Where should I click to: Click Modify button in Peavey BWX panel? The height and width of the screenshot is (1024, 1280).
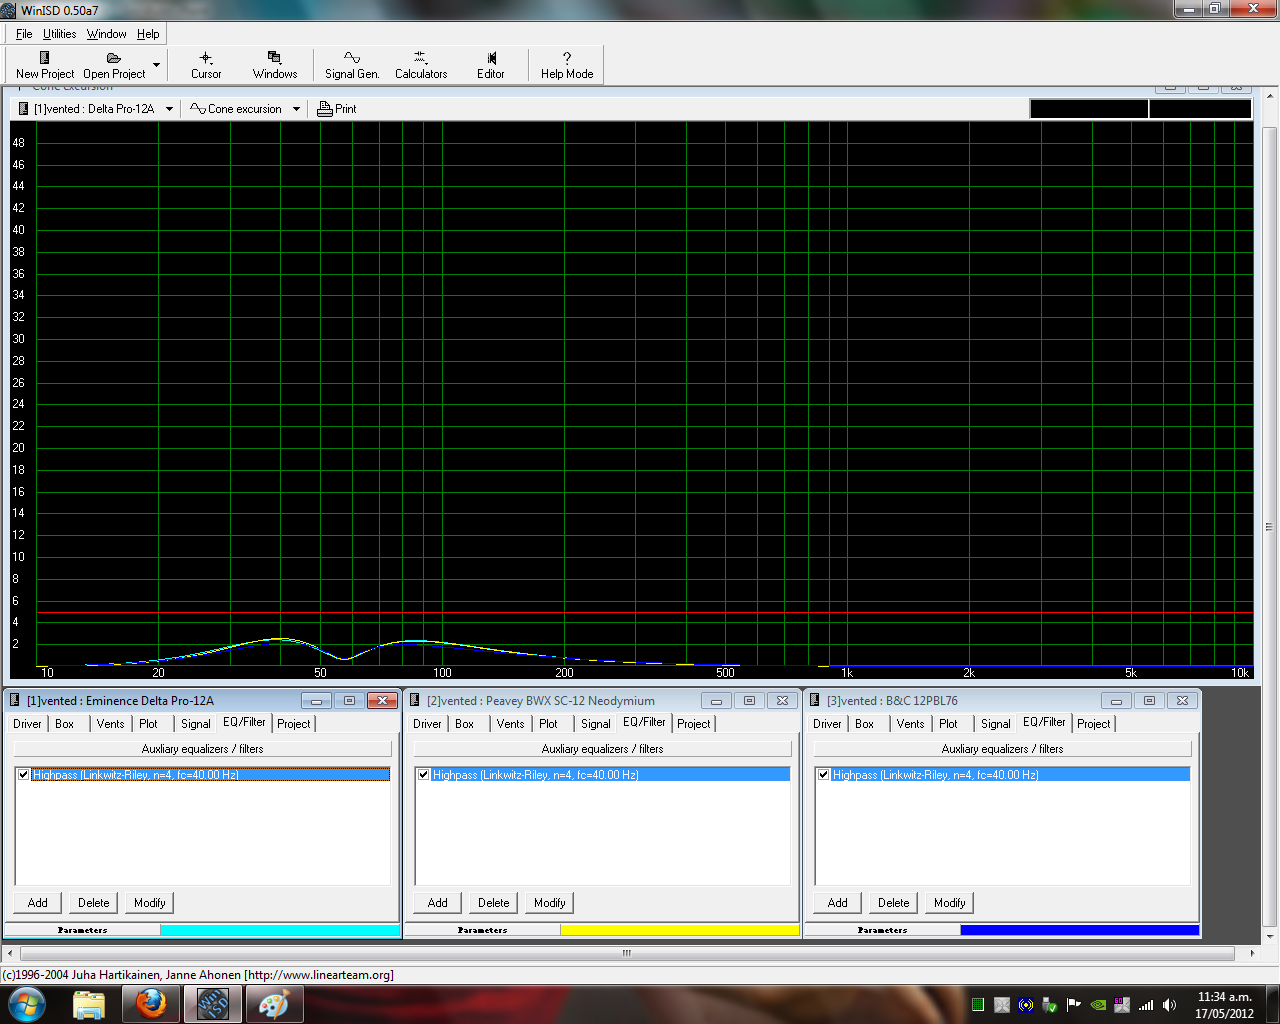point(549,903)
